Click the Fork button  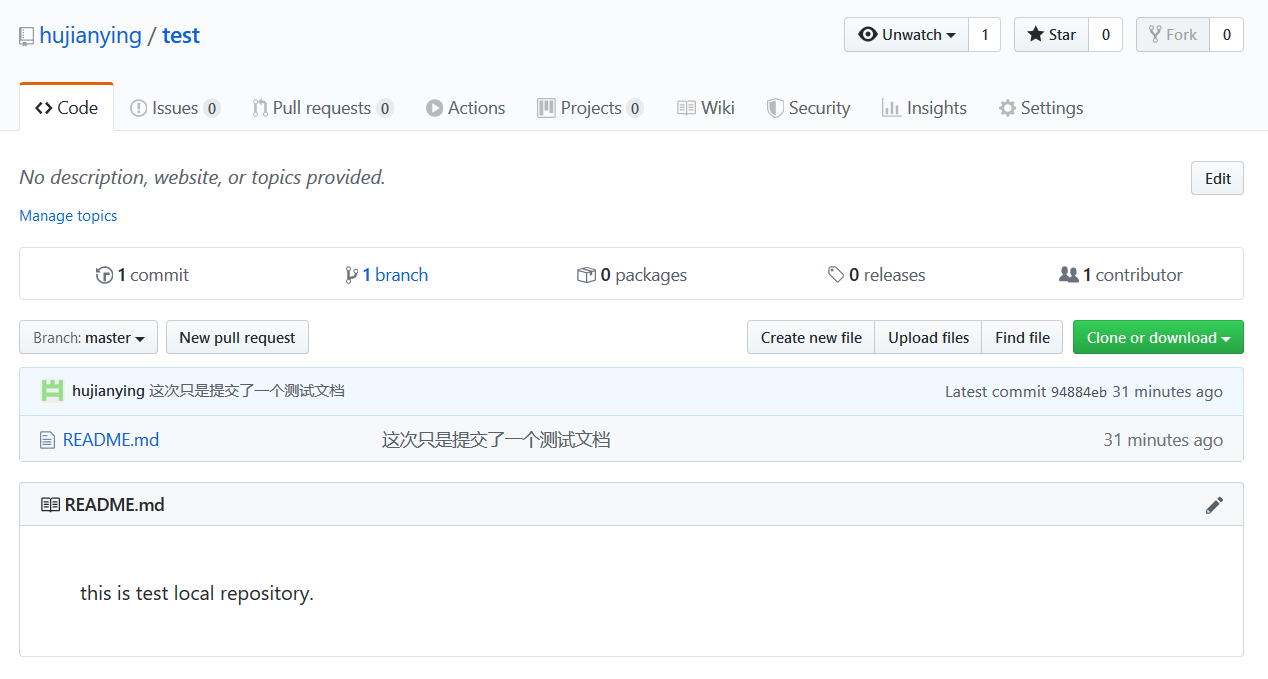pyautogui.click(x=1173, y=35)
